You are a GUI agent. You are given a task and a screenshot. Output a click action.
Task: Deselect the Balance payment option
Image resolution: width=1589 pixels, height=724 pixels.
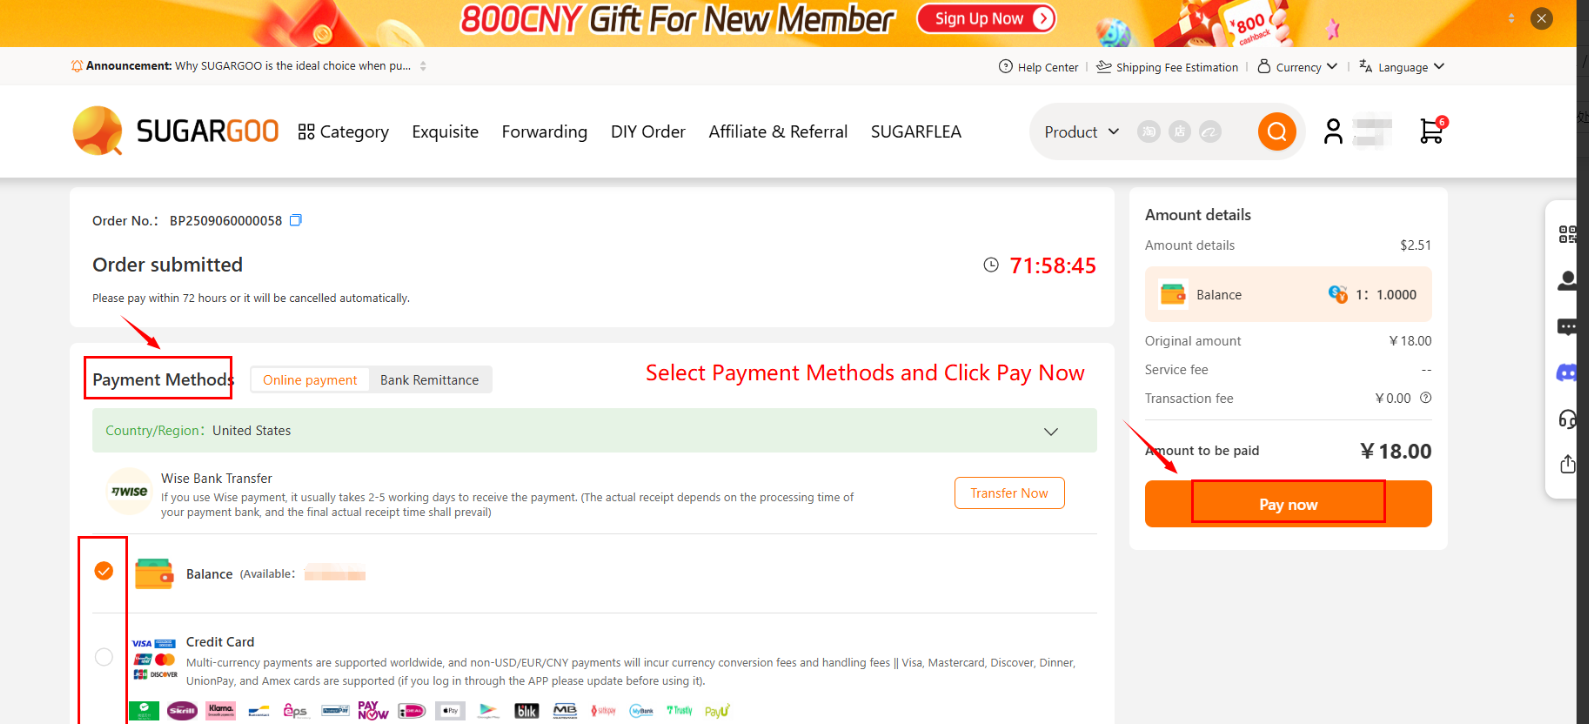pos(103,571)
